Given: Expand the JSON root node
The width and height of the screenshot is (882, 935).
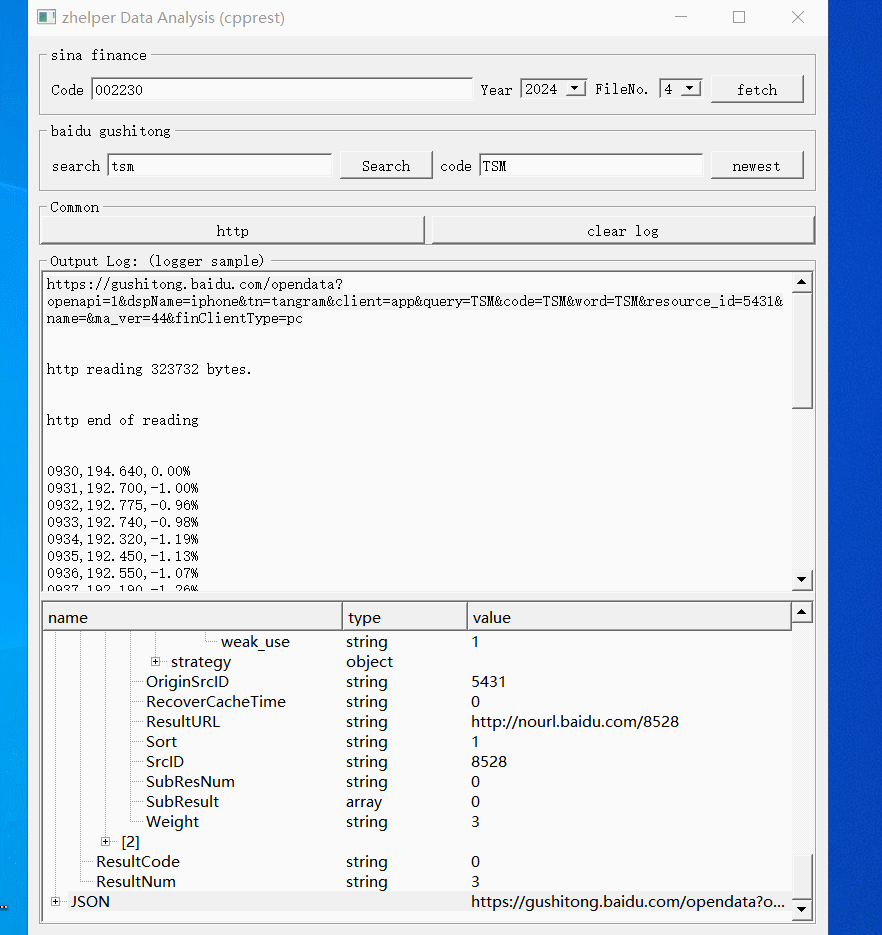Looking at the screenshot, I should tap(55, 902).
